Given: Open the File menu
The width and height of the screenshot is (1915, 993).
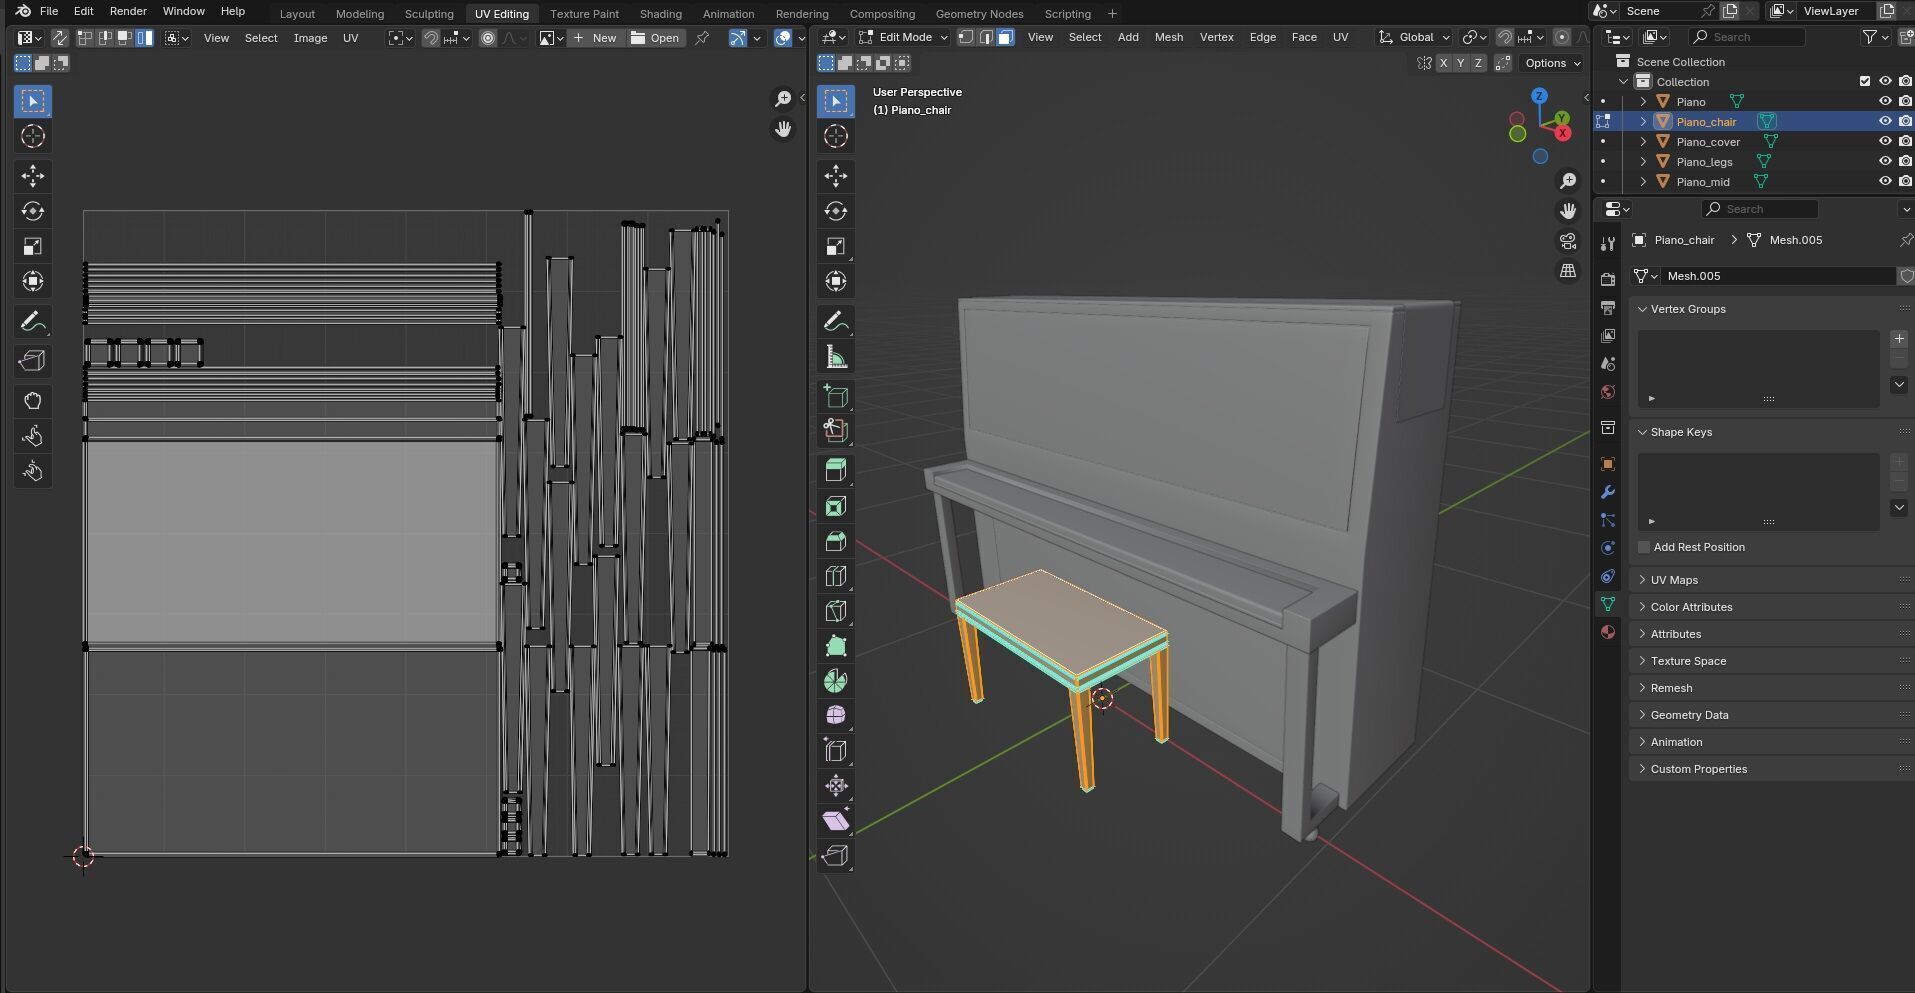Looking at the screenshot, I should tap(48, 11).
